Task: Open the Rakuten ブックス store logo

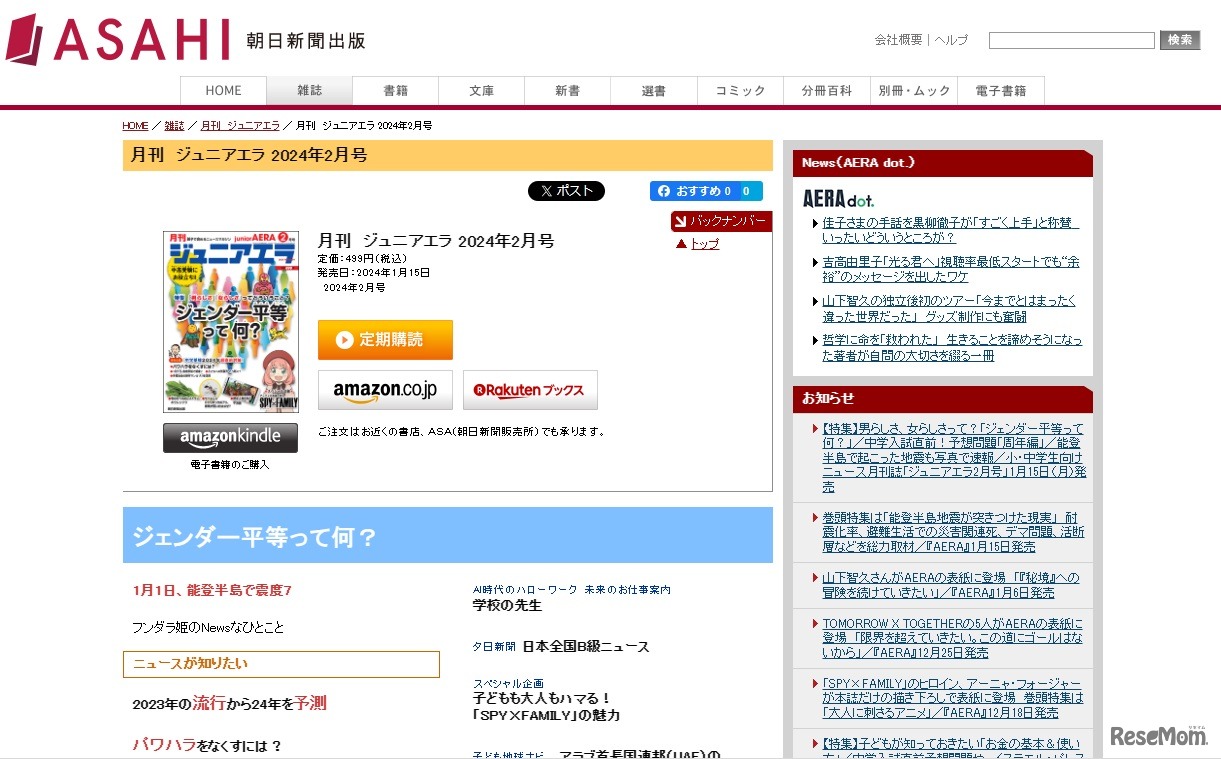Action: pos(529,390)
